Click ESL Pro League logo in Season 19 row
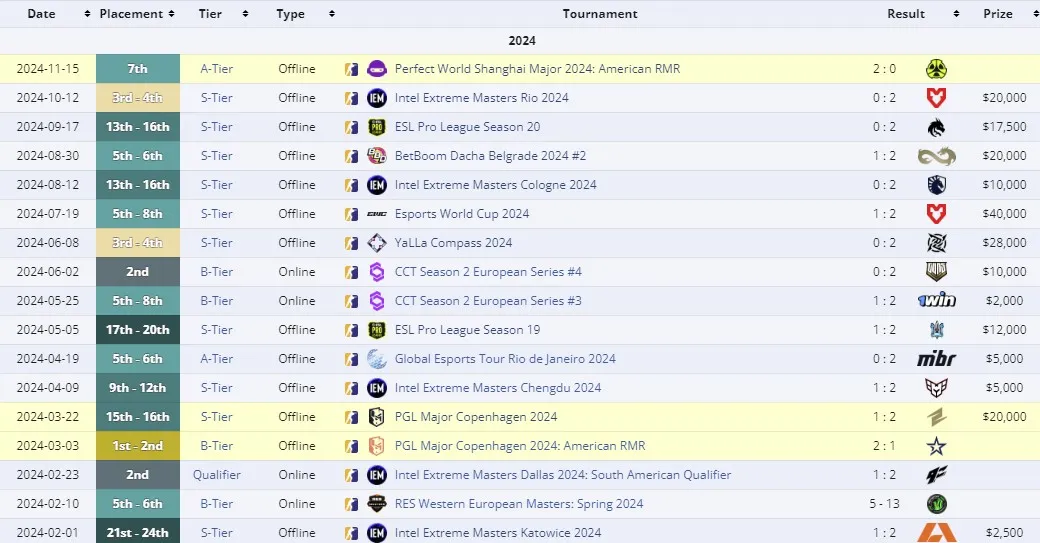 click(x=377, y=330)
